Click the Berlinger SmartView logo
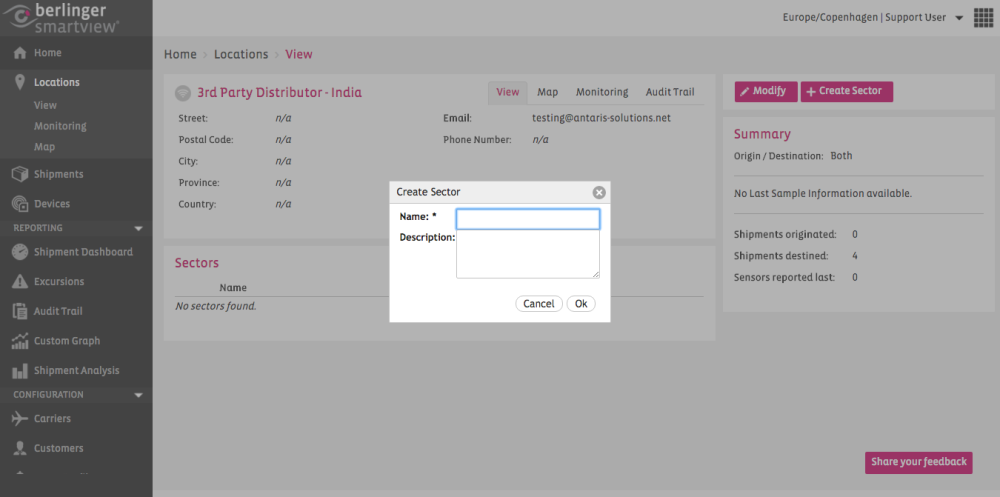 [x=62, y=18]
